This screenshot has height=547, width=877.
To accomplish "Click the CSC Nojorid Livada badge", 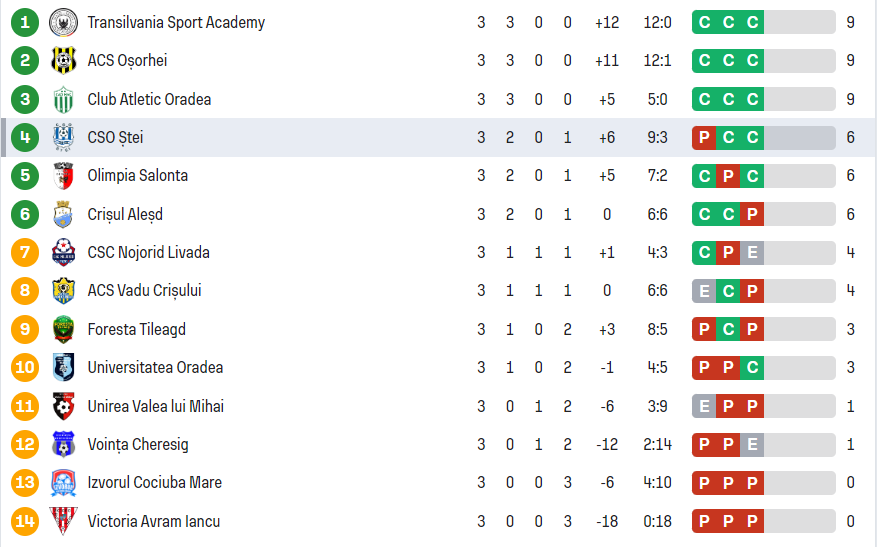I will (x=64, y=252).
